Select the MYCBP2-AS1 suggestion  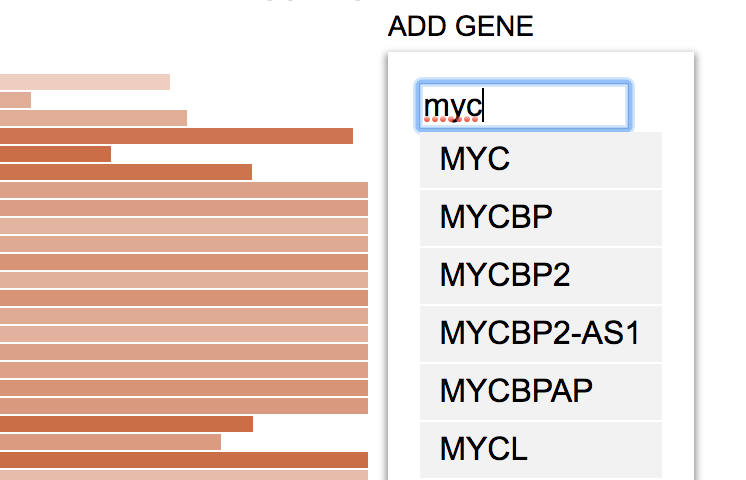pyautogui.click(x=540, y=334)
